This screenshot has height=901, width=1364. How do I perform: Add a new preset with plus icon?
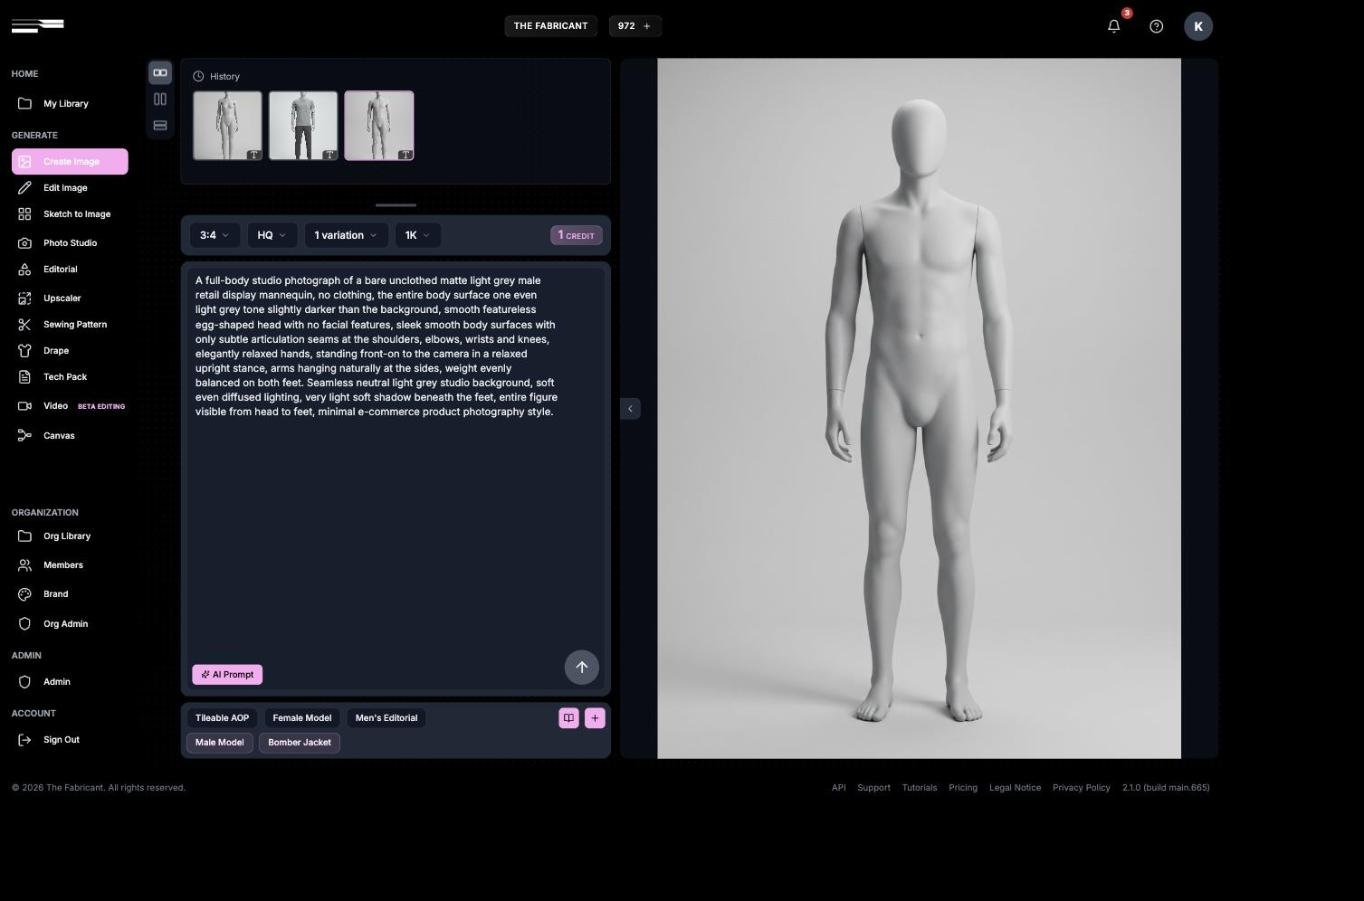tap(595, 718)
